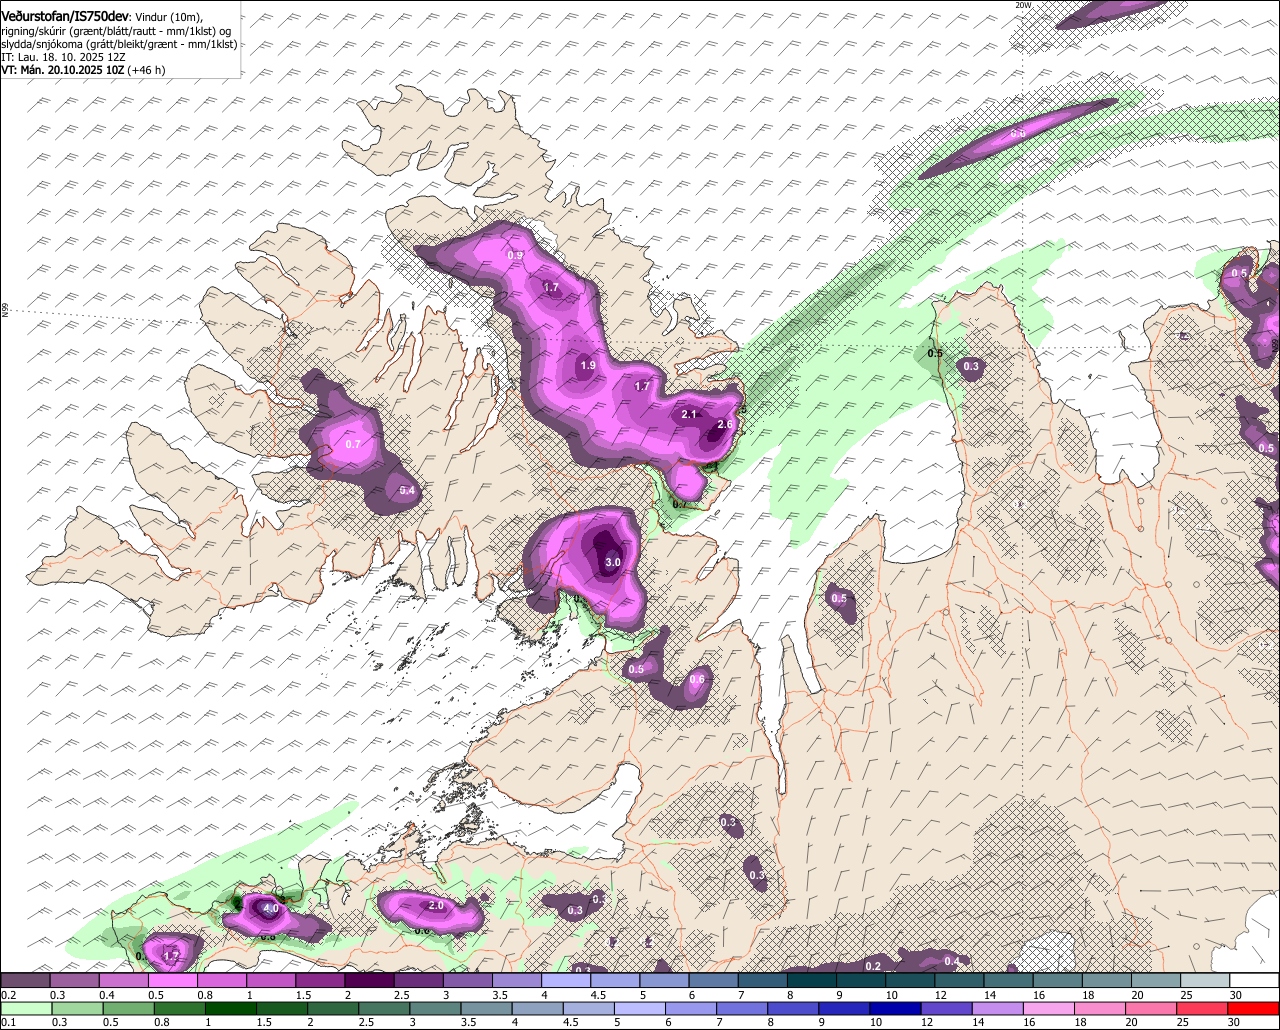
Task: Click the 'IT: Lau. 18. 10. 2025 12Z' line
Action: 63,57
